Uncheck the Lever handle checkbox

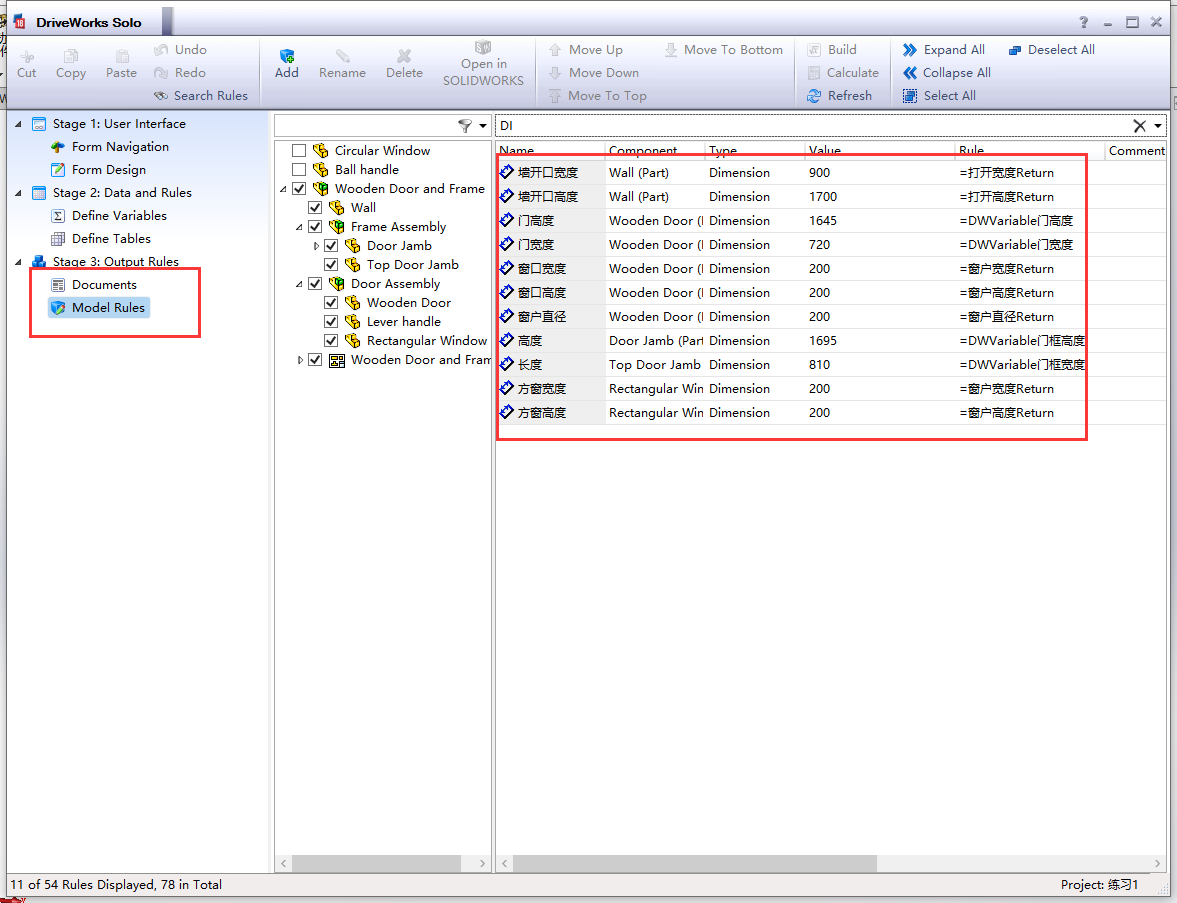(x=331, y=322)
